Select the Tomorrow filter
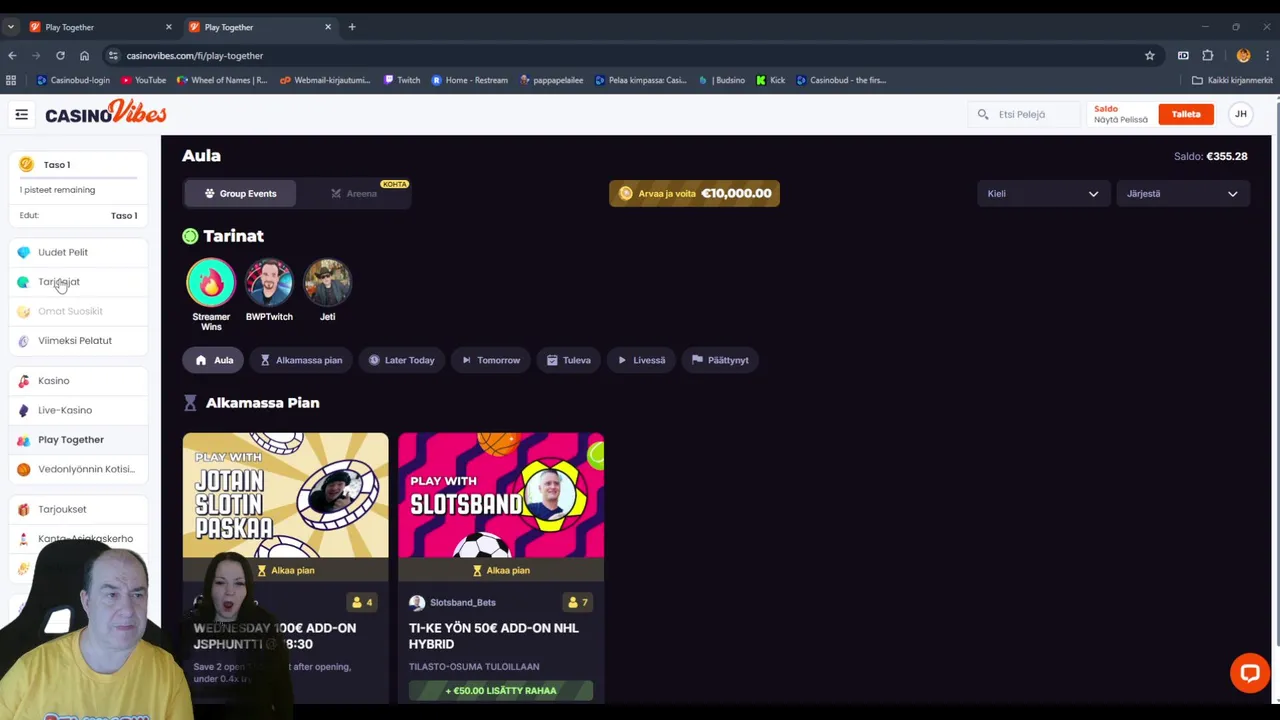This screenshot has height=720, width=1280. click(490, 360)
